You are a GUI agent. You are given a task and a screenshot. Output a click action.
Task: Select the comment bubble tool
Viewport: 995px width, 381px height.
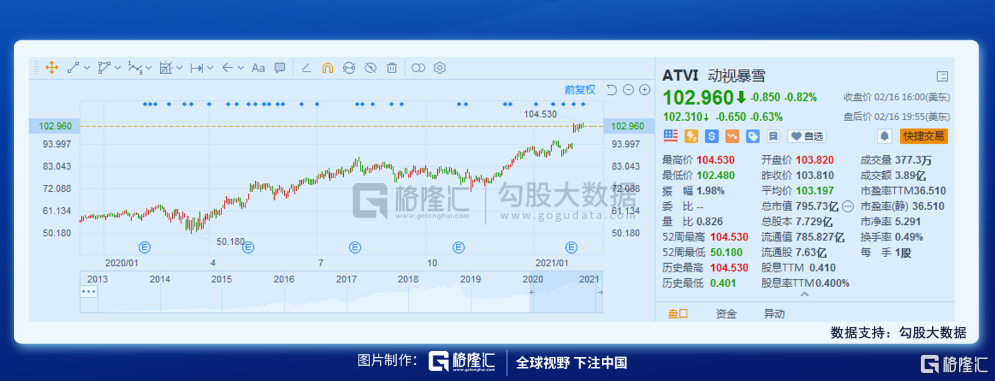coord(279,67)
